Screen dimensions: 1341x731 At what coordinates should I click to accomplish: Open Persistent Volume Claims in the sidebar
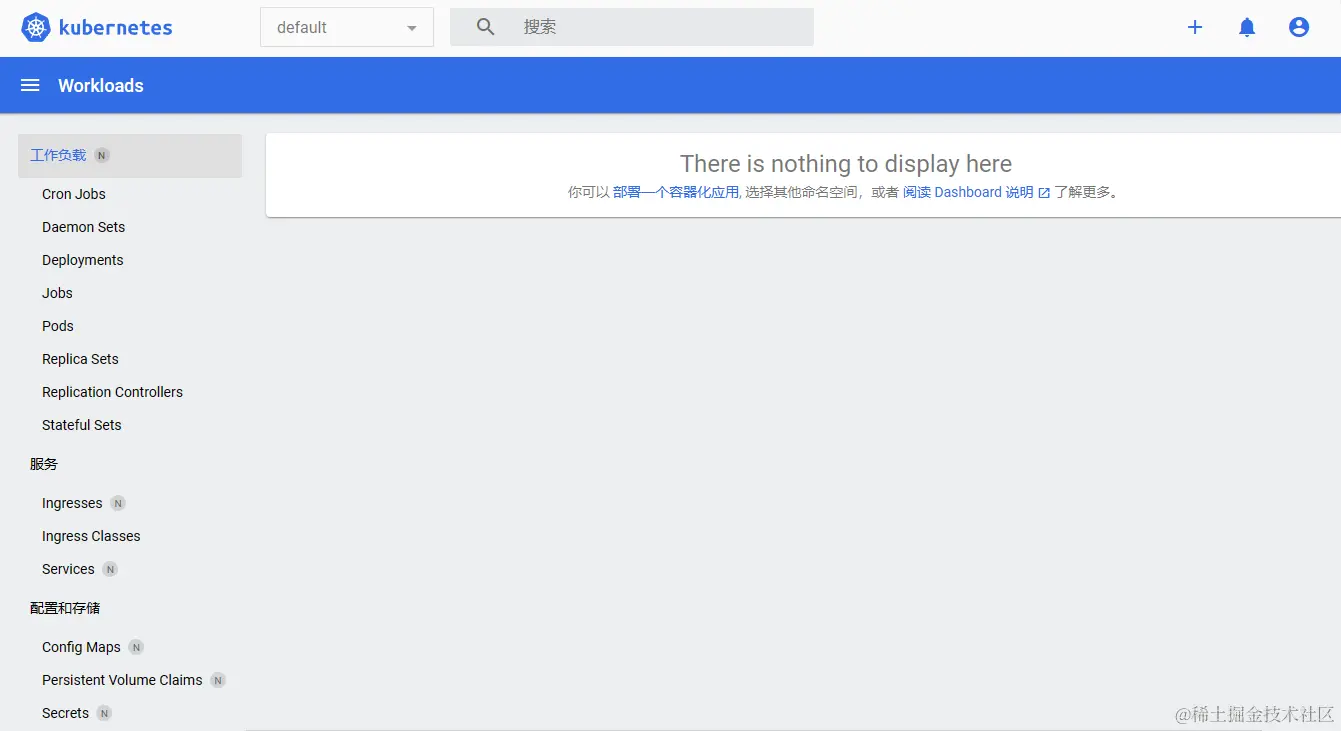pos(122,680)
